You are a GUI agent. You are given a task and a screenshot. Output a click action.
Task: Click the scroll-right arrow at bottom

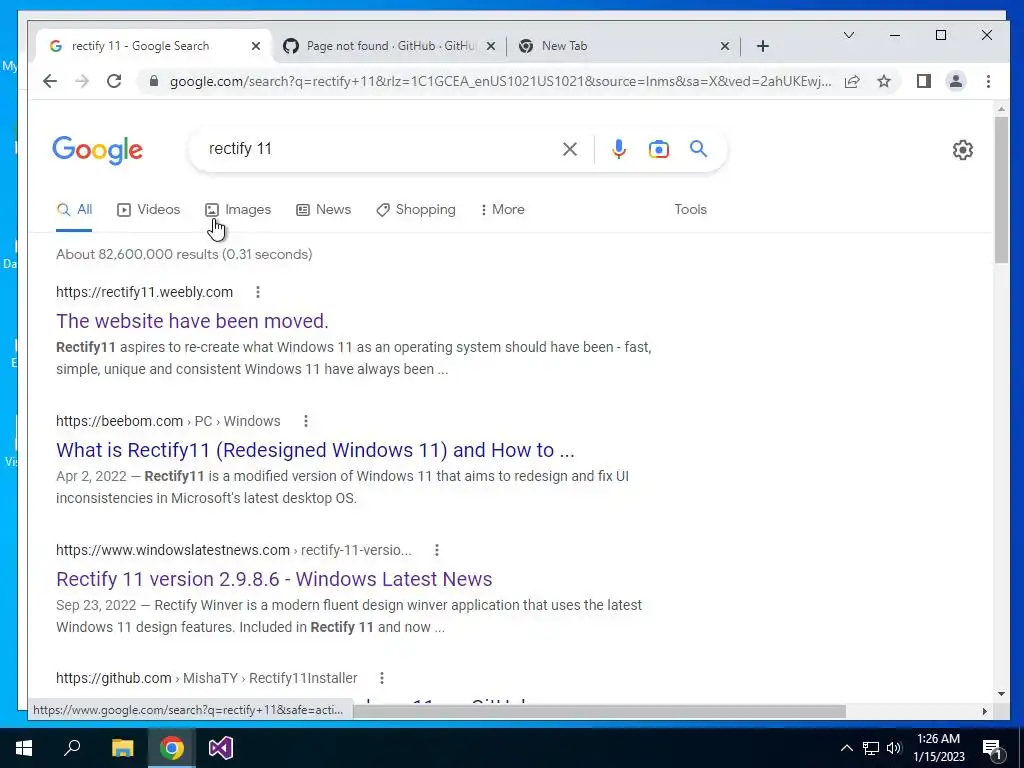984,711
